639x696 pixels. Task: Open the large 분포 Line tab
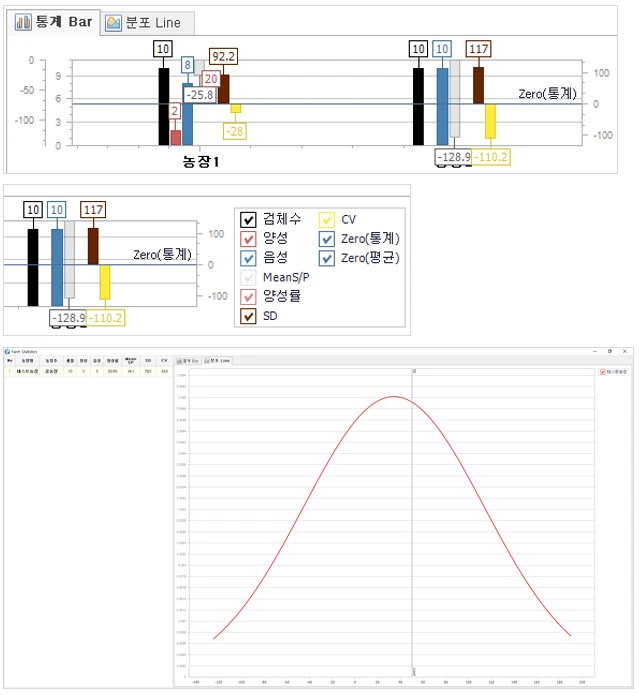[x=147, y=23]
